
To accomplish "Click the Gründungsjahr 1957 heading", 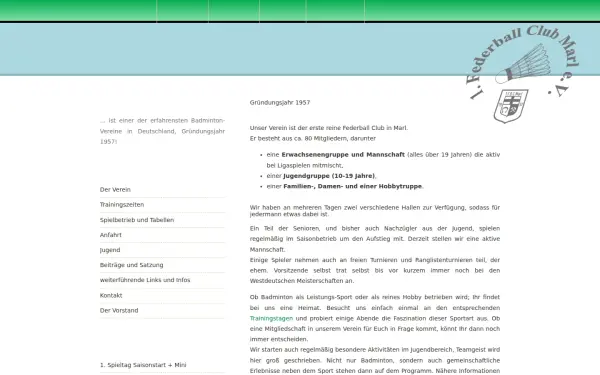I will pyautogui.click(x=280, y=103).
